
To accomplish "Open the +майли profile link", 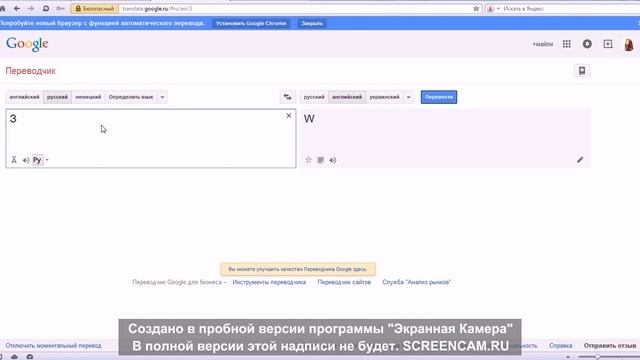I will [542, 44].
